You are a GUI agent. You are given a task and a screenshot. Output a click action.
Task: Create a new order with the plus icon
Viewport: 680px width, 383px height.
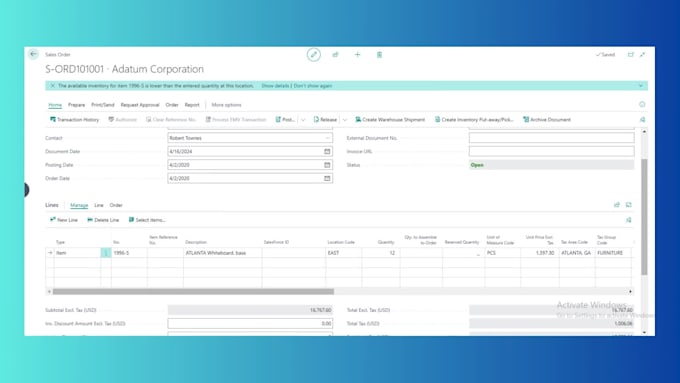pos(357,55)
